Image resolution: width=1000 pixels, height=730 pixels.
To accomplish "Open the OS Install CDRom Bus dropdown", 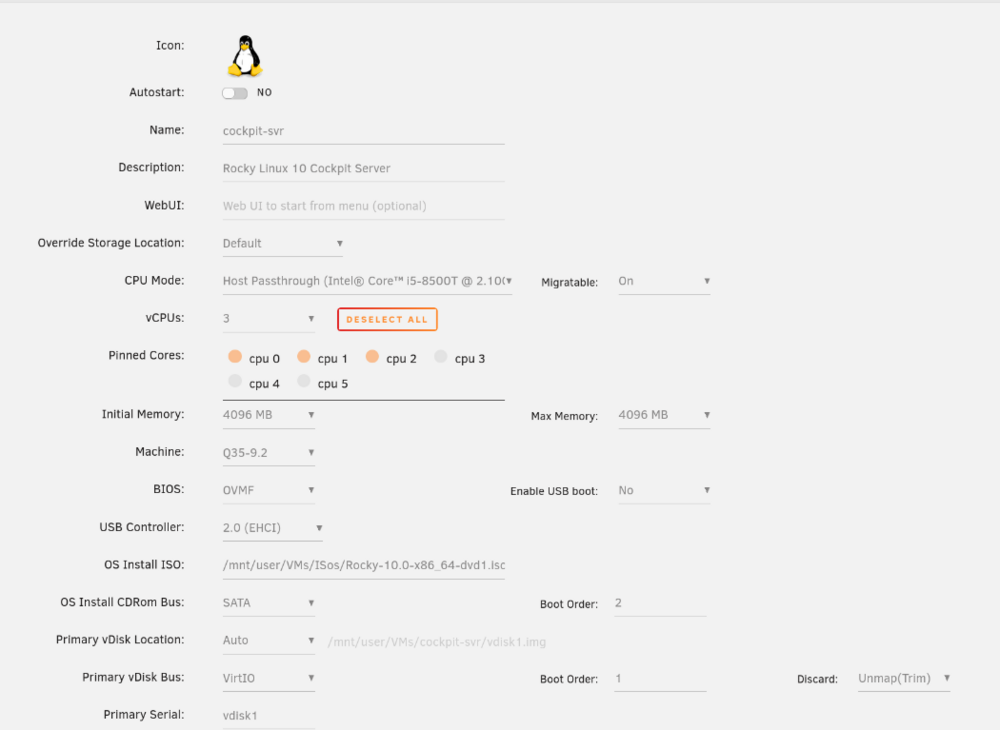I will point(268,603).
